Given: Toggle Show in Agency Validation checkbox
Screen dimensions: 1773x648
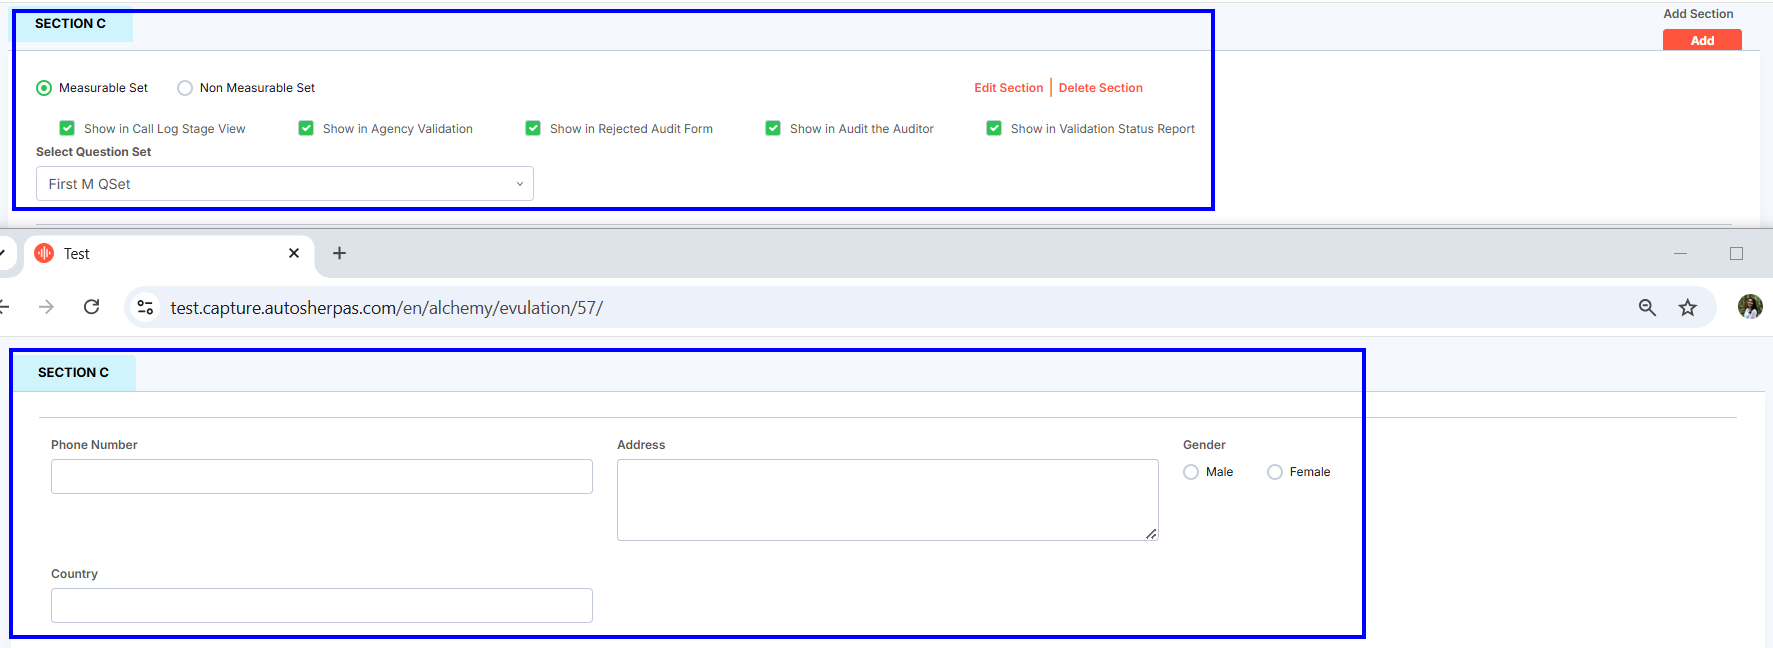Looking at the screenshot, I should [x=306, y=128].
